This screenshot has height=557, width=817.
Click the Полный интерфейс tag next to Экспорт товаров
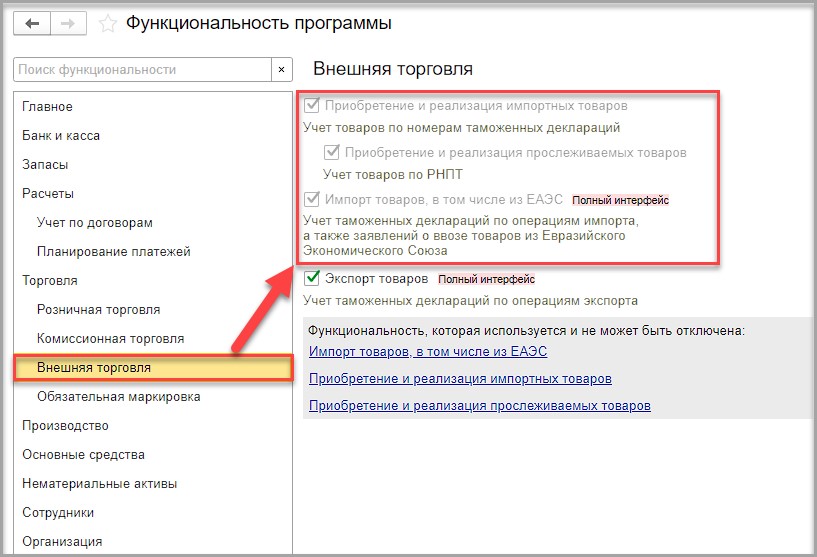(486, 279)
